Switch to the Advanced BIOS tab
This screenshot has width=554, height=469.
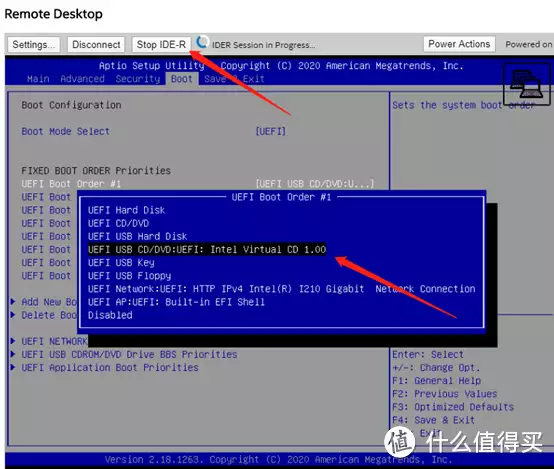82,78
